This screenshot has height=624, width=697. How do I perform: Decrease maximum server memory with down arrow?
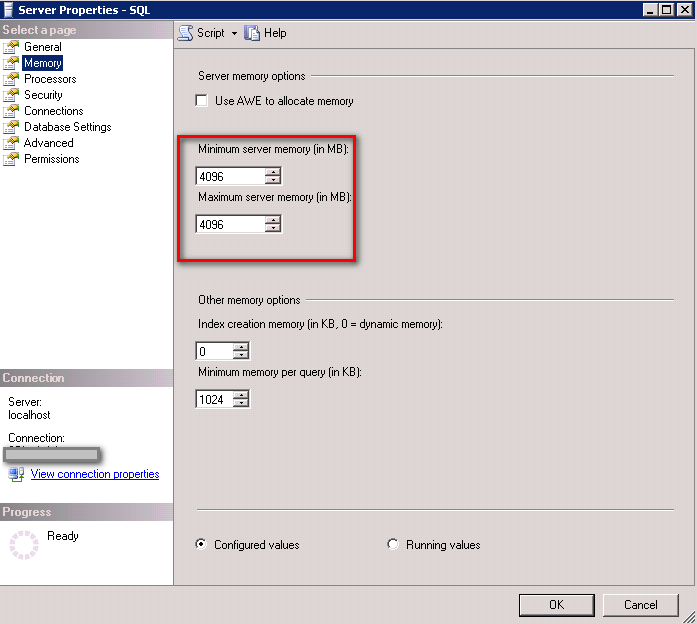[273, 228]
